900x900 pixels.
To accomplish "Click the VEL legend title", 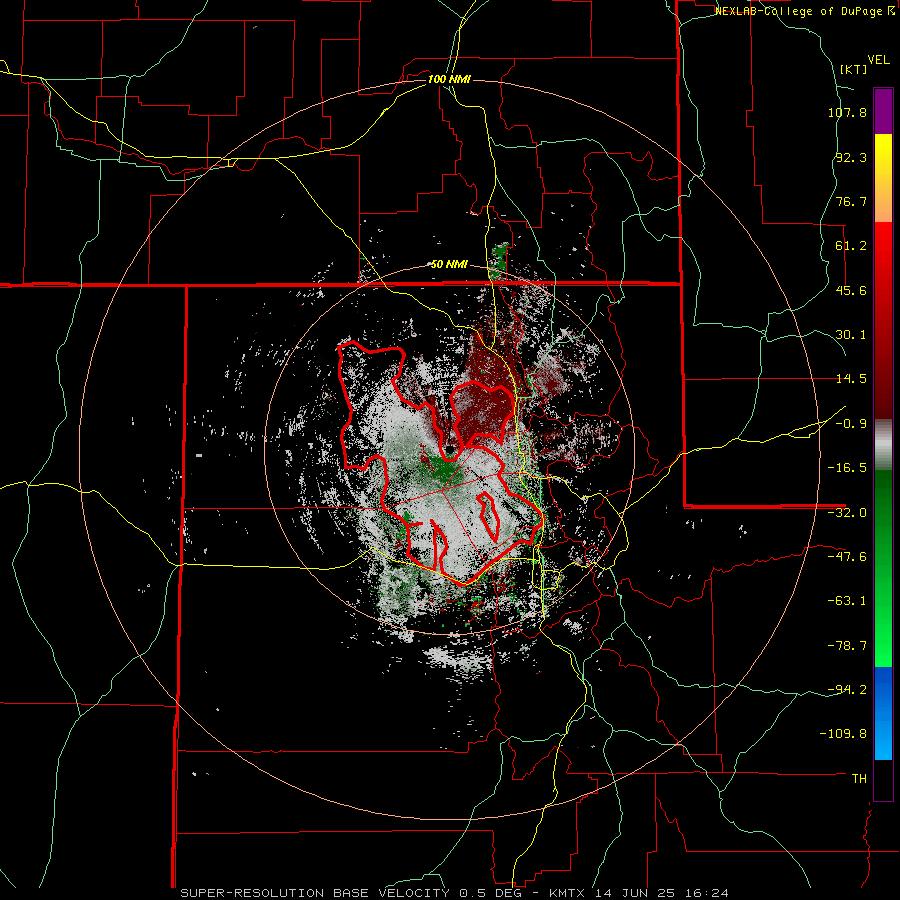I will [878, 60].
